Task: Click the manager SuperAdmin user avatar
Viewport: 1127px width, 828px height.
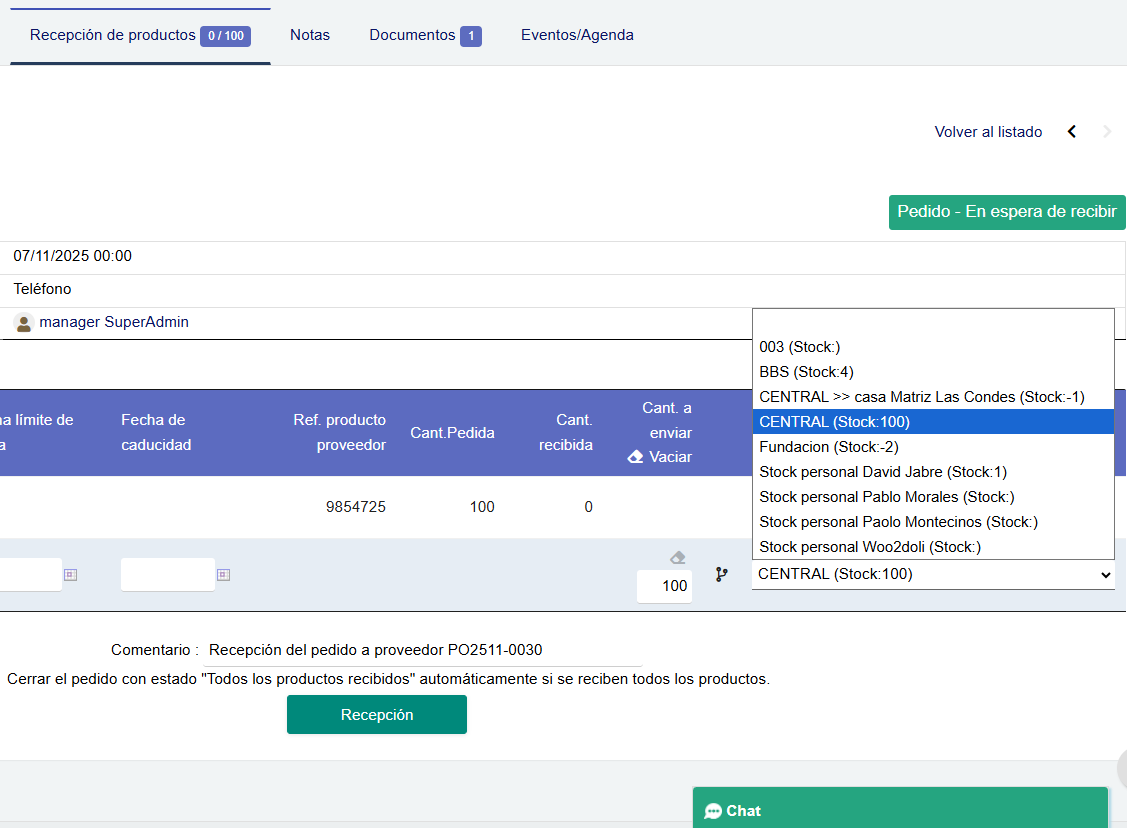Action: [23, 323]
